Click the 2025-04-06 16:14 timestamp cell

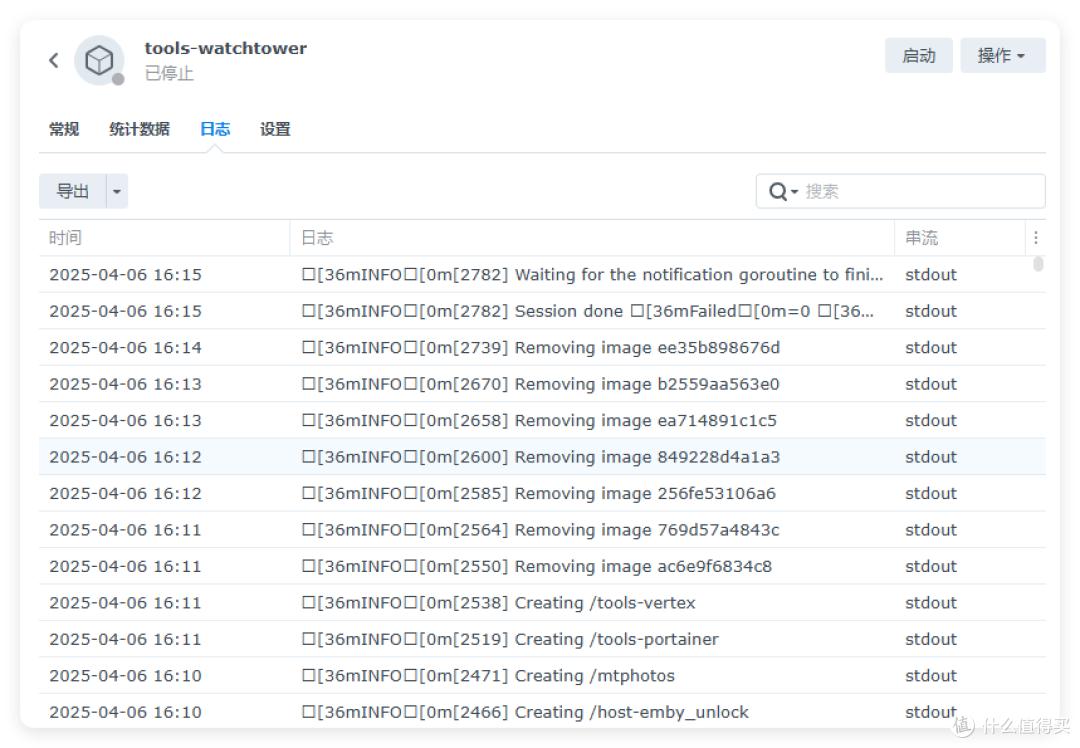click(x=125, y=347)
